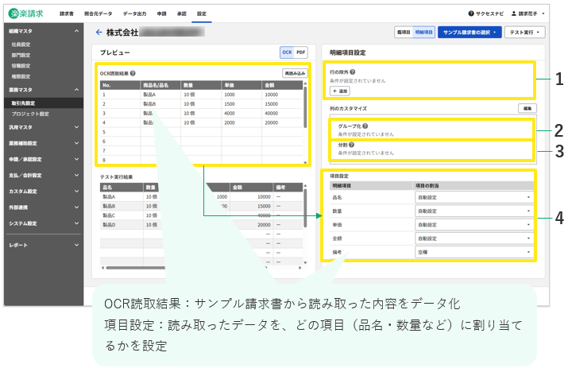Expand the 汎用マスタ sidebar section

43,127
